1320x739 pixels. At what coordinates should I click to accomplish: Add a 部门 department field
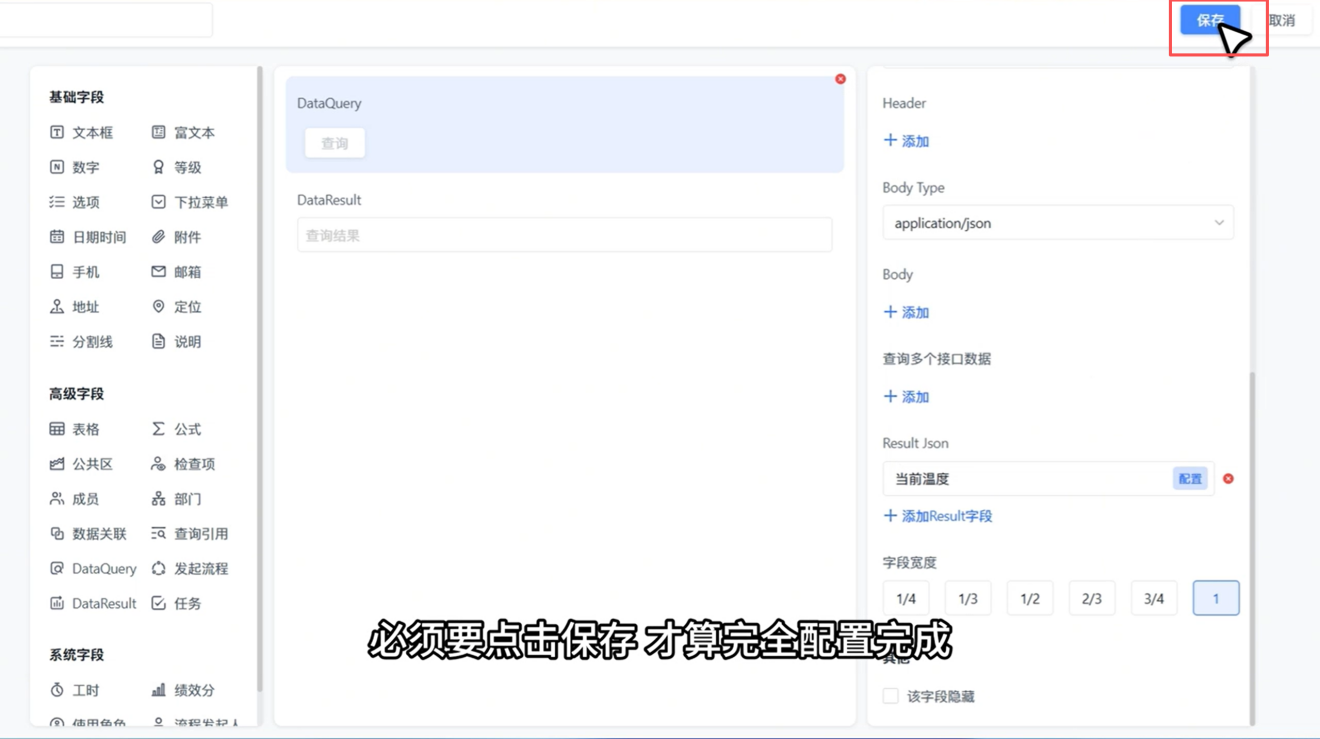tap(177, 499)
